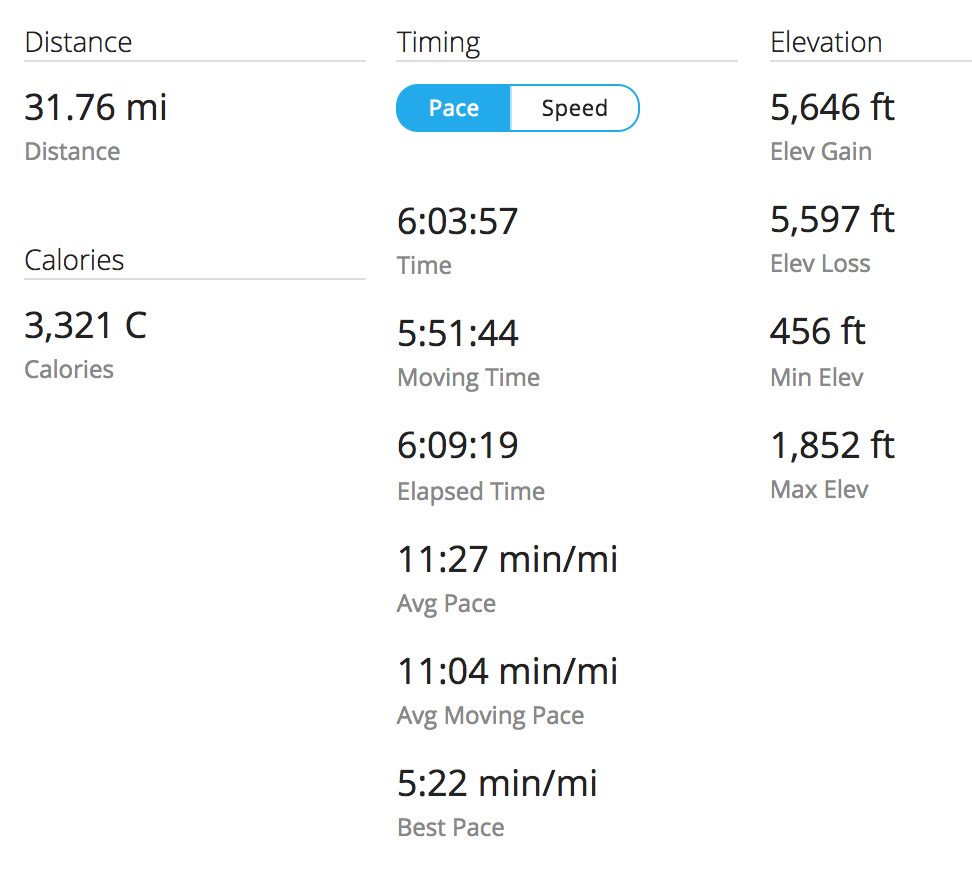Click the 6:09:19 elapsed time value
972x872 pixels.
458,445
